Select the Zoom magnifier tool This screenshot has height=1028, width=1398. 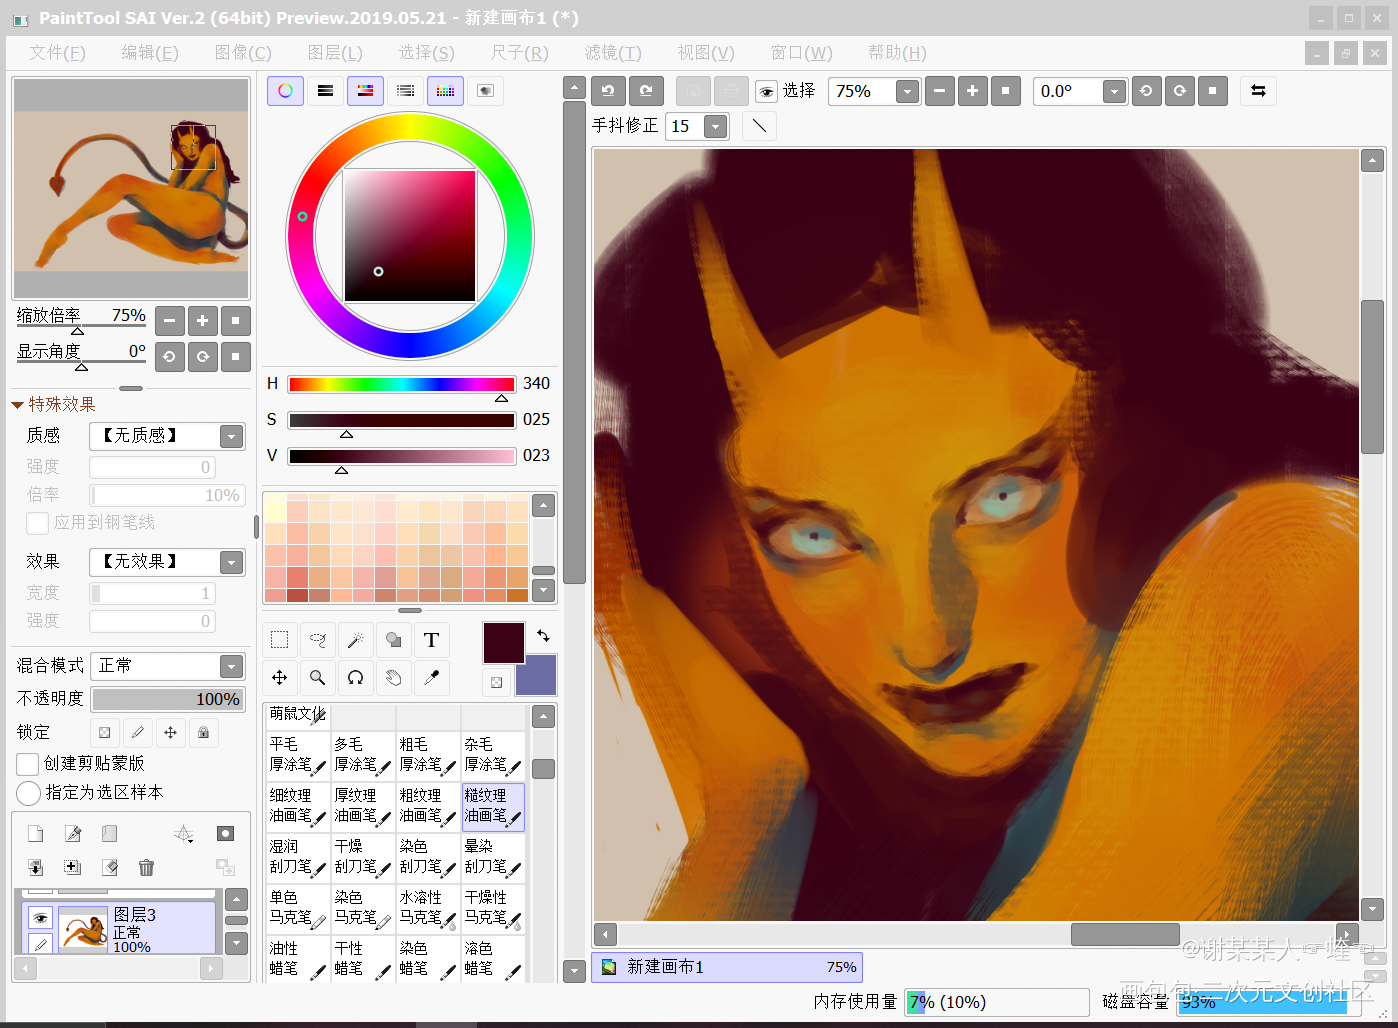coord(317,678)
